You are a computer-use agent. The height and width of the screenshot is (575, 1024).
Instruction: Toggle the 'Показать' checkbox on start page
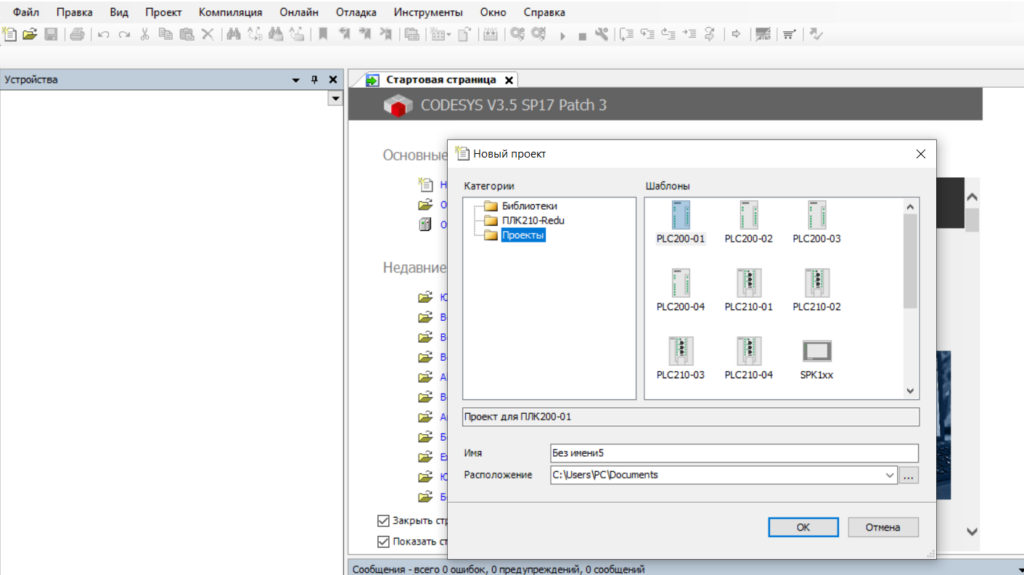383,542
